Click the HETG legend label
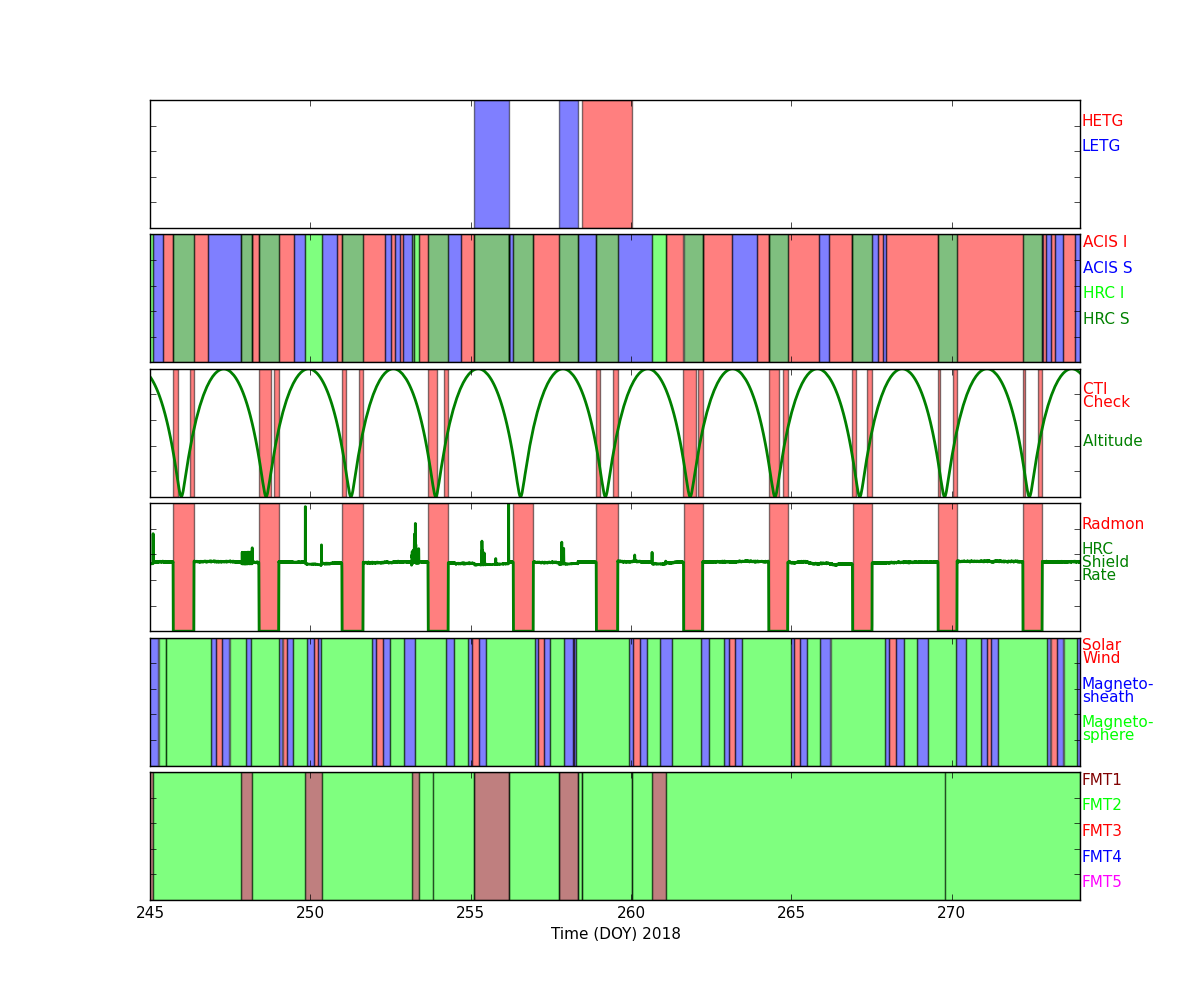1200x1000 pixels. pos(1102,121)
